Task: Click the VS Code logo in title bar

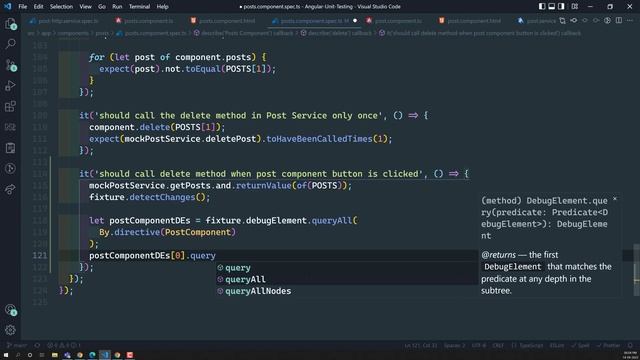Action: point(8,7)
